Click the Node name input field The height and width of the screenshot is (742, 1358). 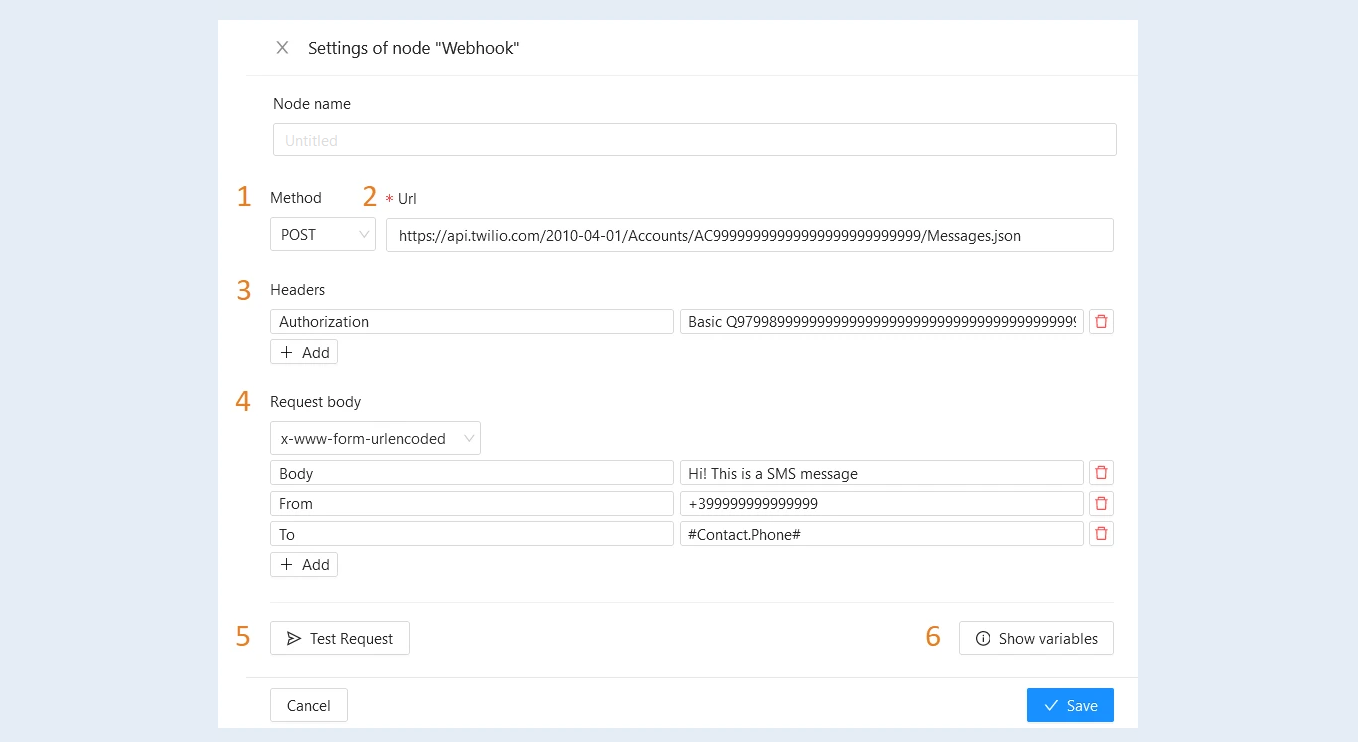point(694,140)
